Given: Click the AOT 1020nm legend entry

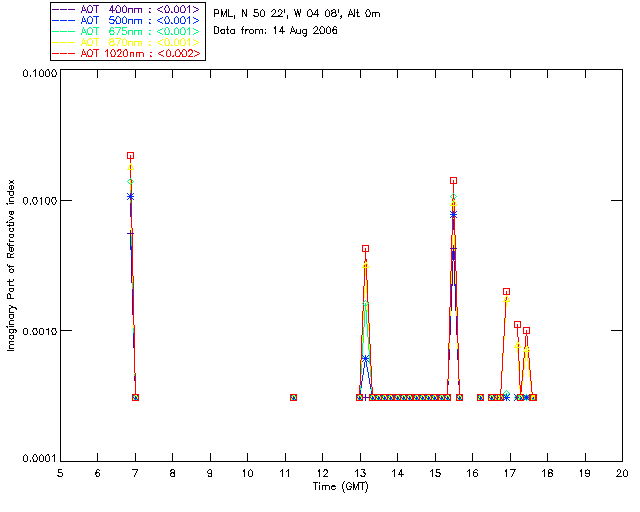Looking at the screenshot, I should point(127,53).
